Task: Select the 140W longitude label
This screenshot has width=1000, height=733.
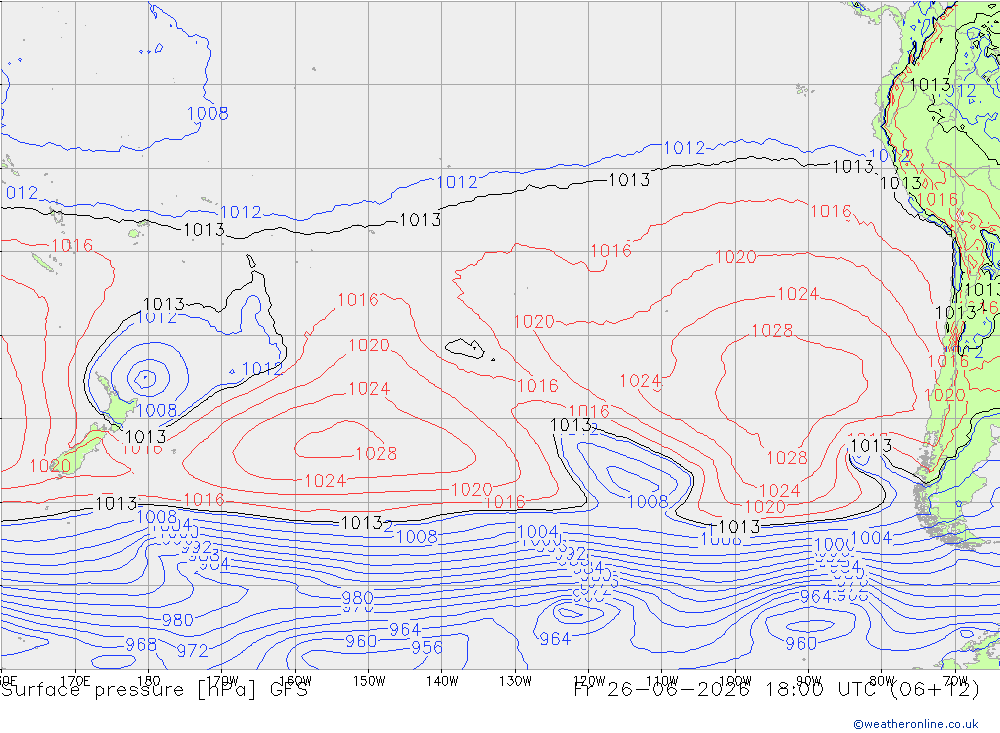Action: pos(442,681)
